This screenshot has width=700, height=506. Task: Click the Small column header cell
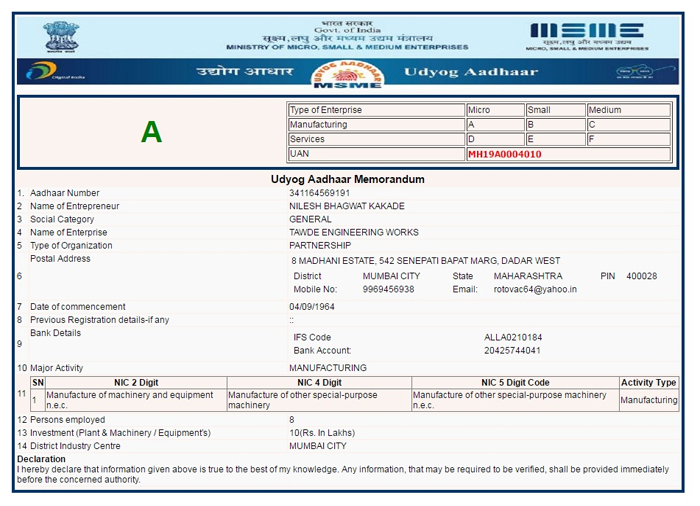click(x=555, y=110)
